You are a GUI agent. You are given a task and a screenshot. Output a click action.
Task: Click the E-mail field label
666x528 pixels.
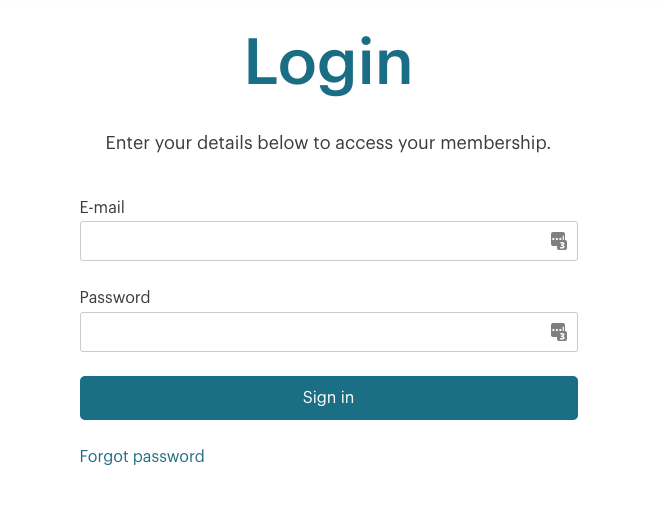pyautogui.click(x=102, y=207)
